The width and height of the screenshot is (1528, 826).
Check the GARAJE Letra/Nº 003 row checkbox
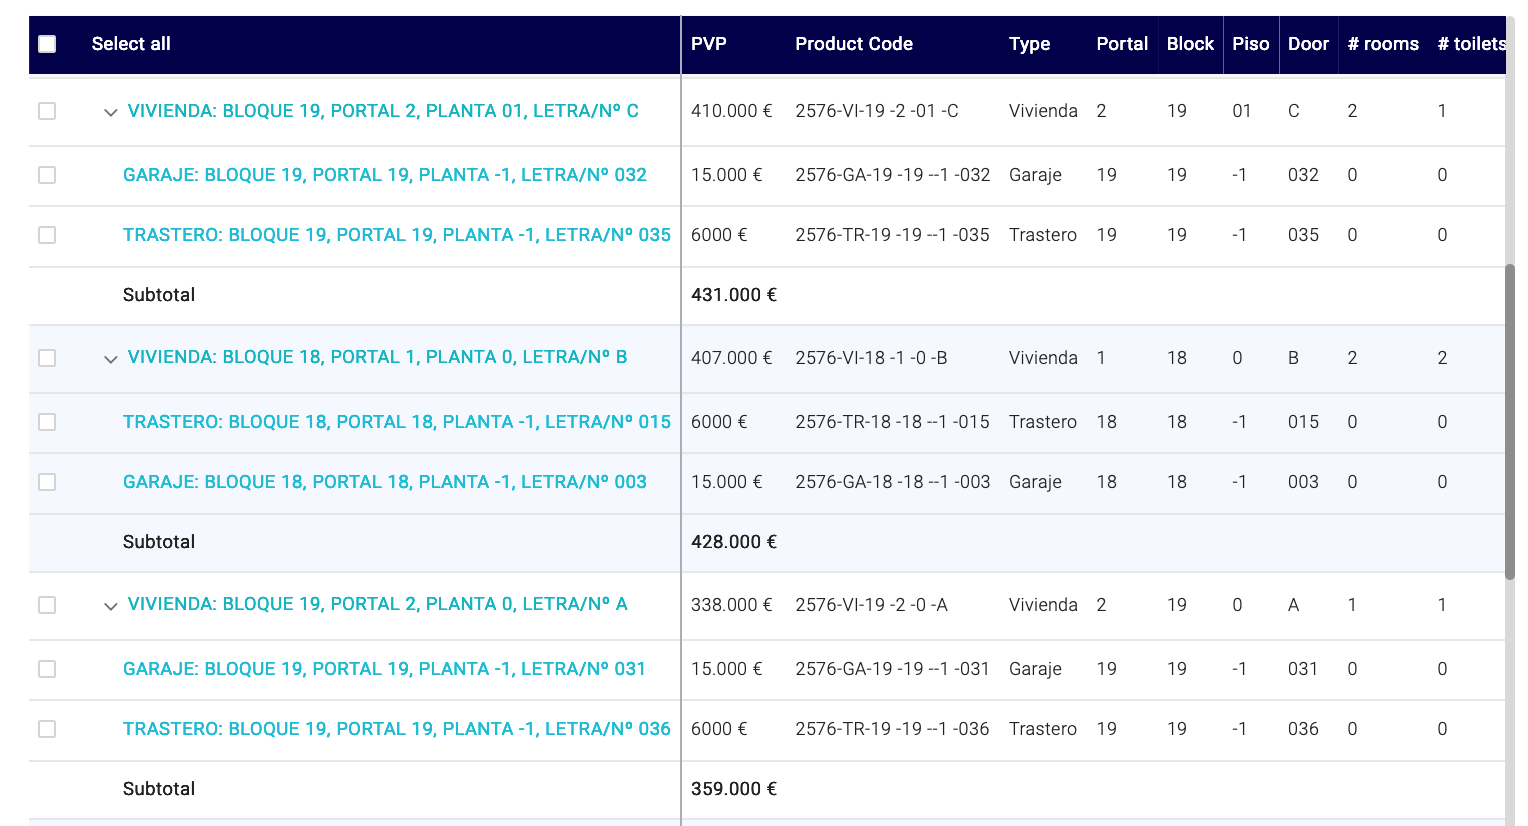click(x=47, y=482)
